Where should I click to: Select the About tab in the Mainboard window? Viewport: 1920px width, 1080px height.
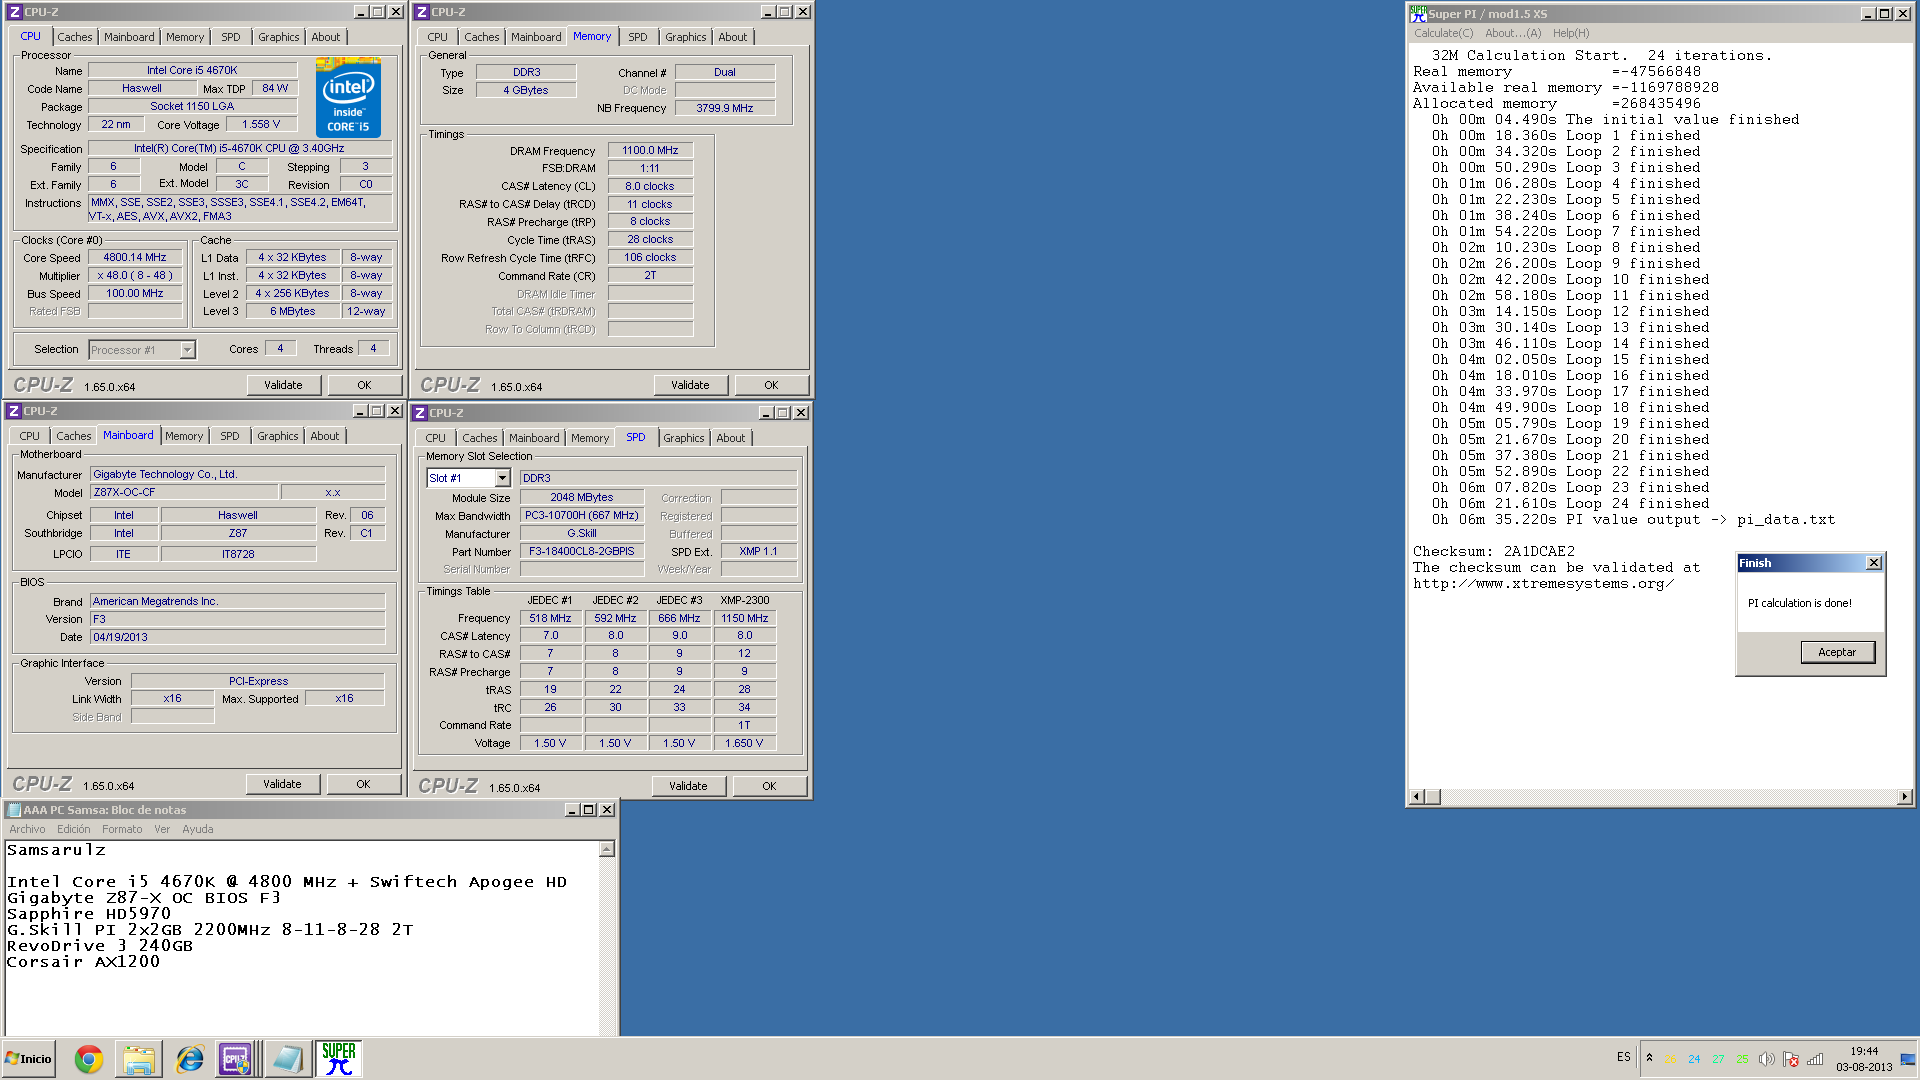[324, 436]
